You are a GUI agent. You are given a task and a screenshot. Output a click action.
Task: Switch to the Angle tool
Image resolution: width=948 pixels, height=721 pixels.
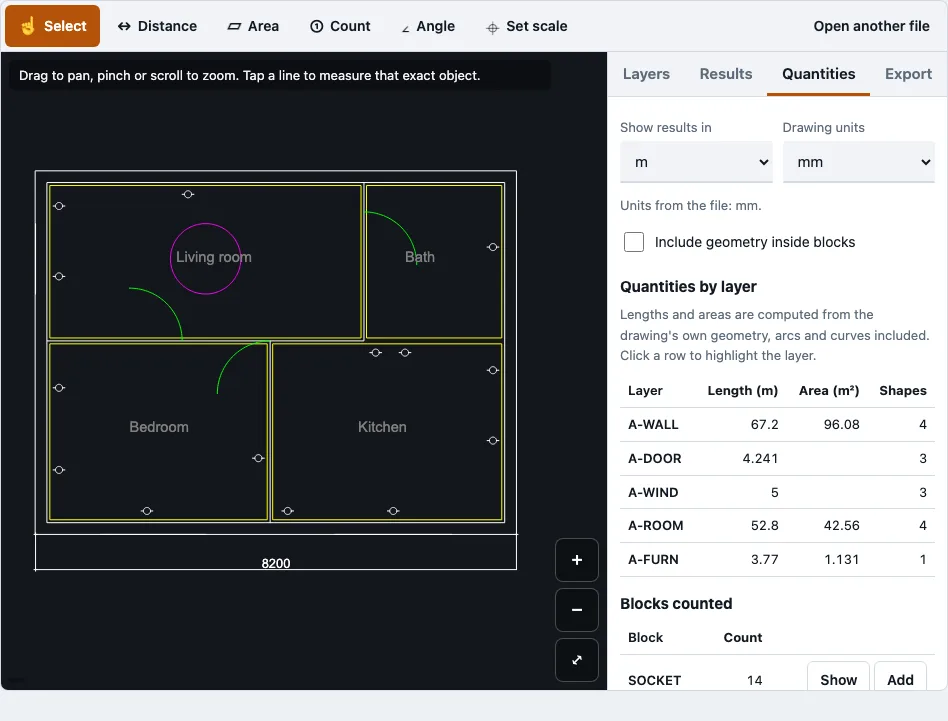[x=428, y=26]
